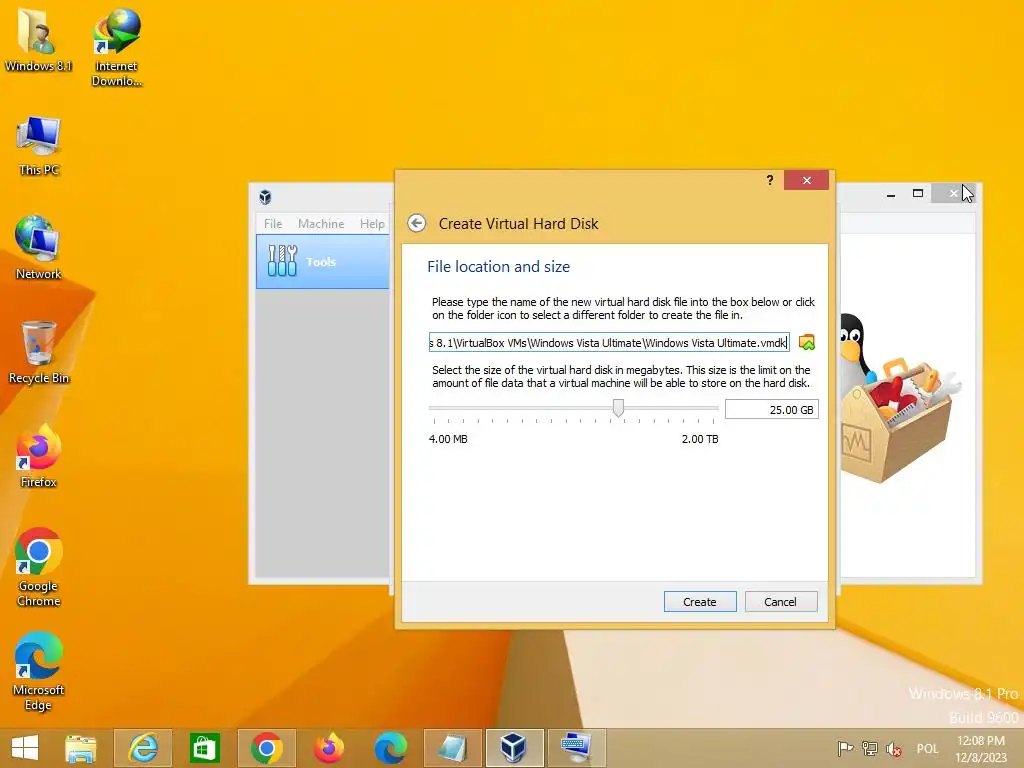
Task: Open the on-screen keyboard taskbar icon
Action: point(576,748)
